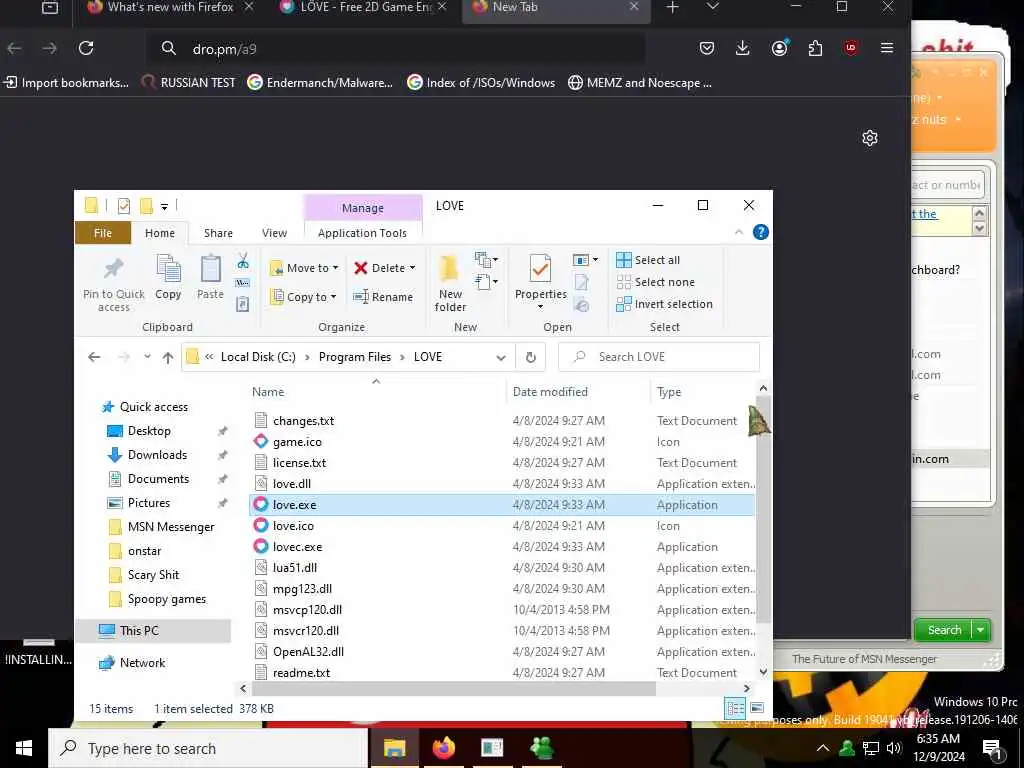Open Index of /ISOs/Windows bookmark

click(481, 83)
